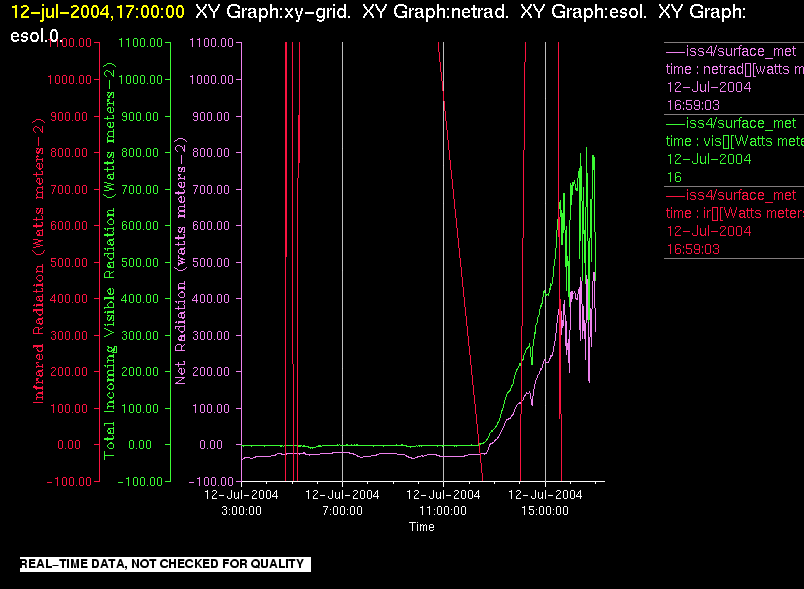
Task: Click the magenta axis -100.00 tick value
Action: 211,482
